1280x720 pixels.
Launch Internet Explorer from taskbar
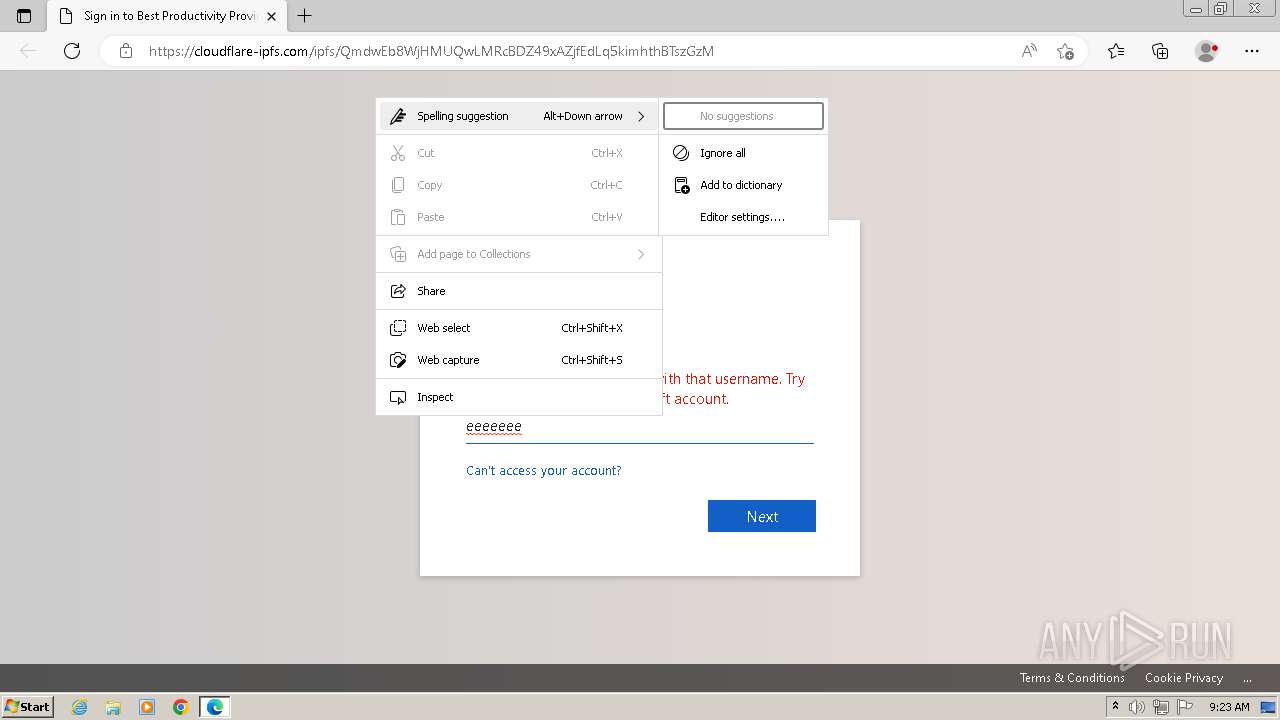pyautogui.click(x=80, y=707)
